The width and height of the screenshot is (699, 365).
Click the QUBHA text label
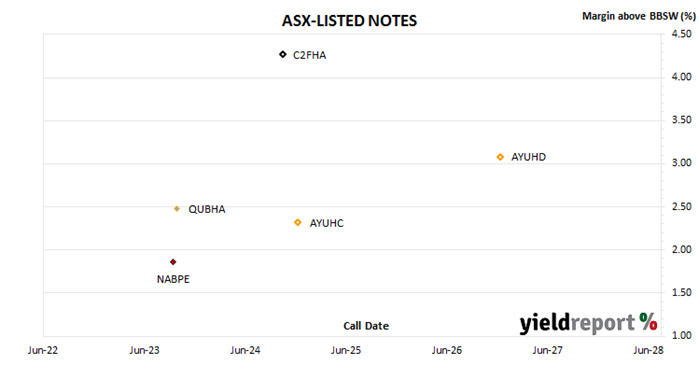pyautogui.click(x=207, y=209)
